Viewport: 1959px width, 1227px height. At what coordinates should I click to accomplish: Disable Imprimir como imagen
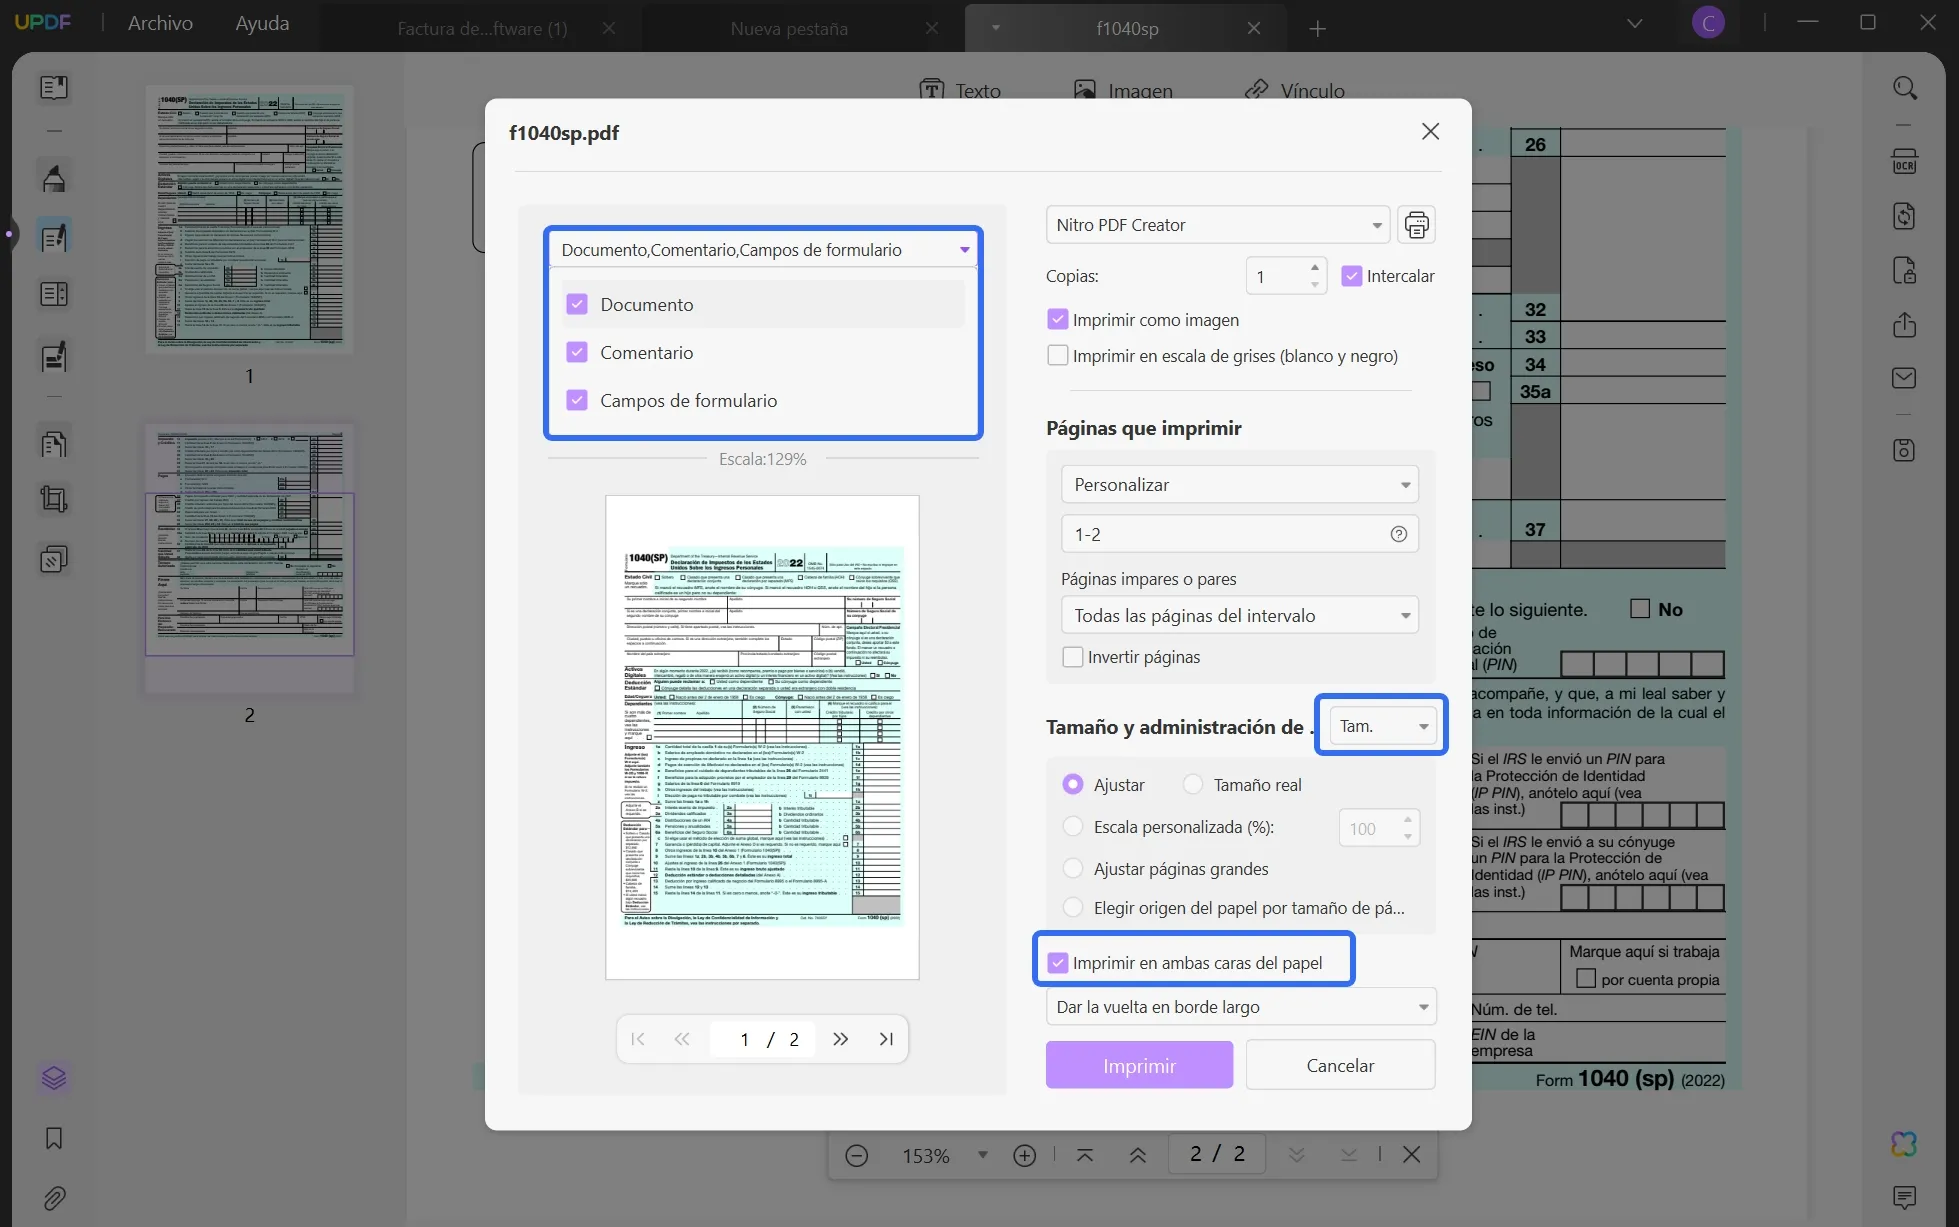pyautogui.click(x=1057, y=319)
